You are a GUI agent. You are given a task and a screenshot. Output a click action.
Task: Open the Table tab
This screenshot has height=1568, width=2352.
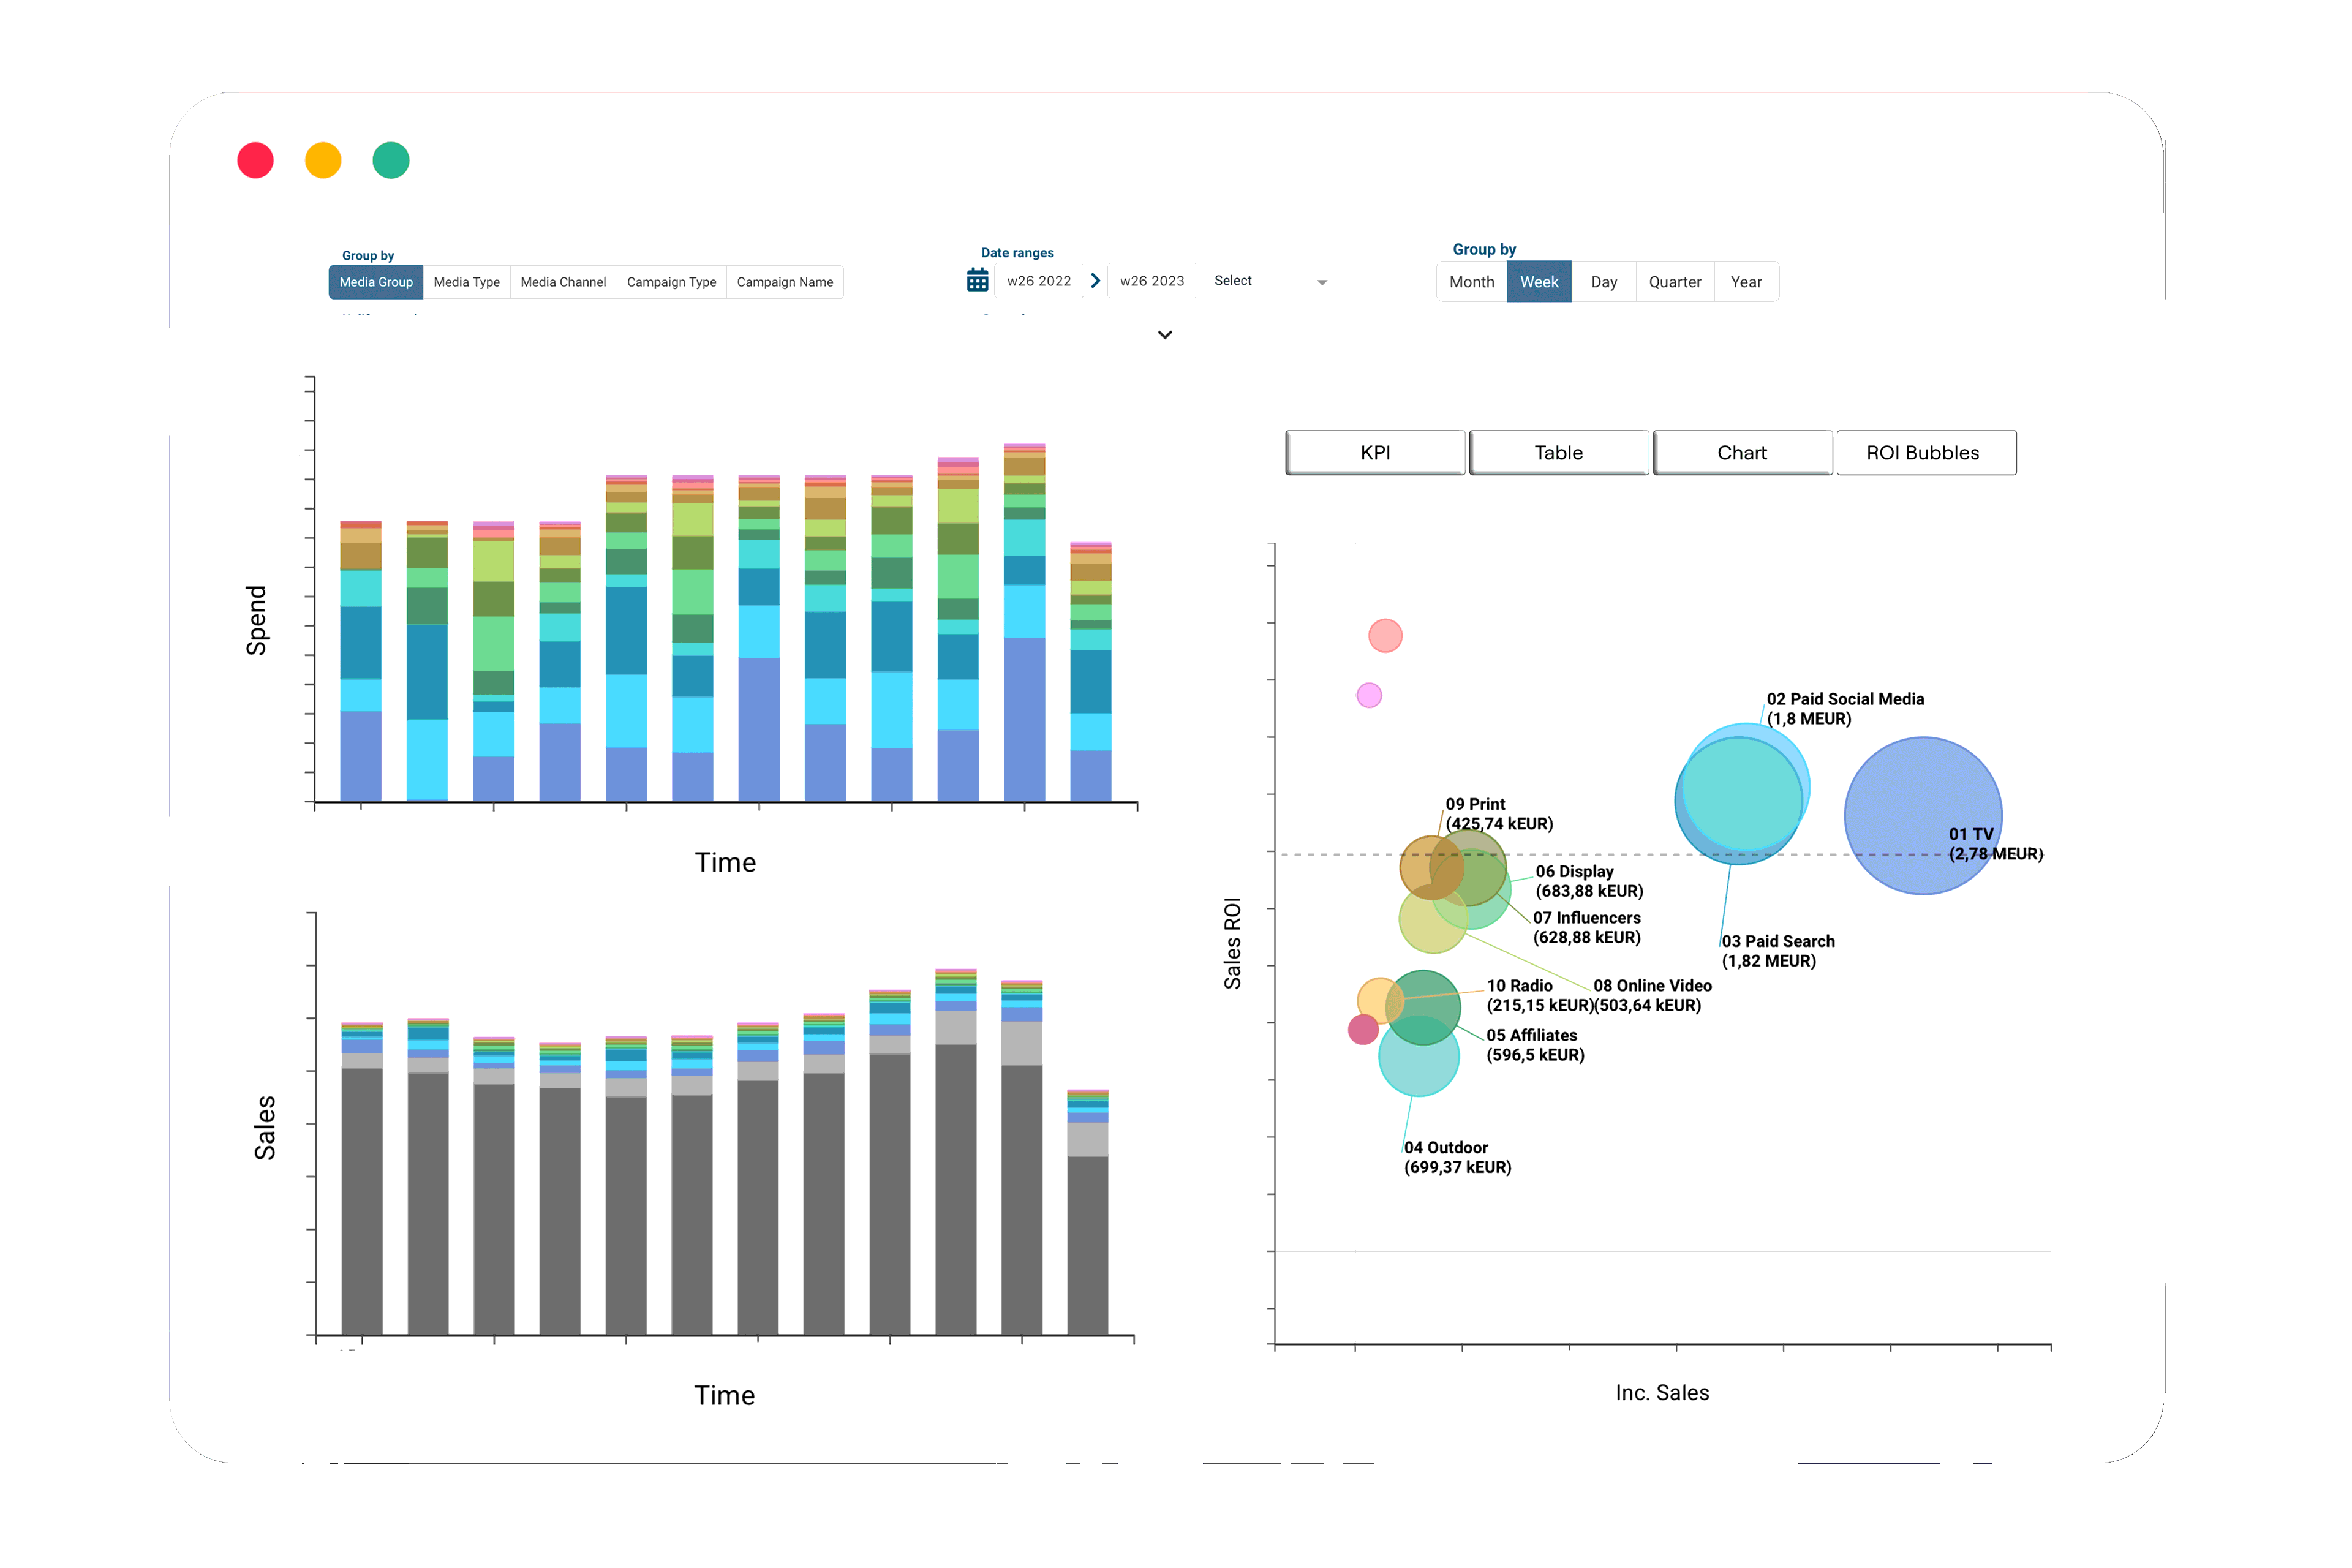tap(1559, 453)
